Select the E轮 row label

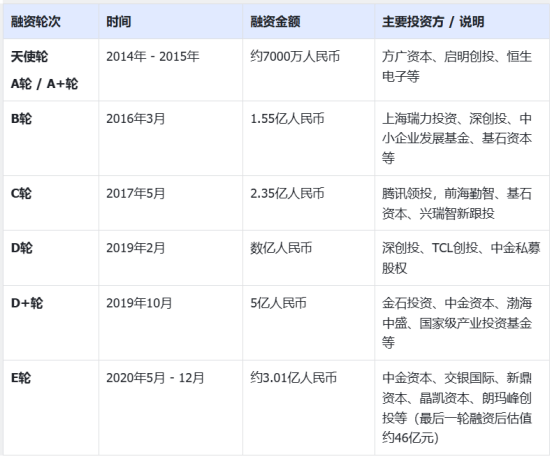(x=21, y=378)
